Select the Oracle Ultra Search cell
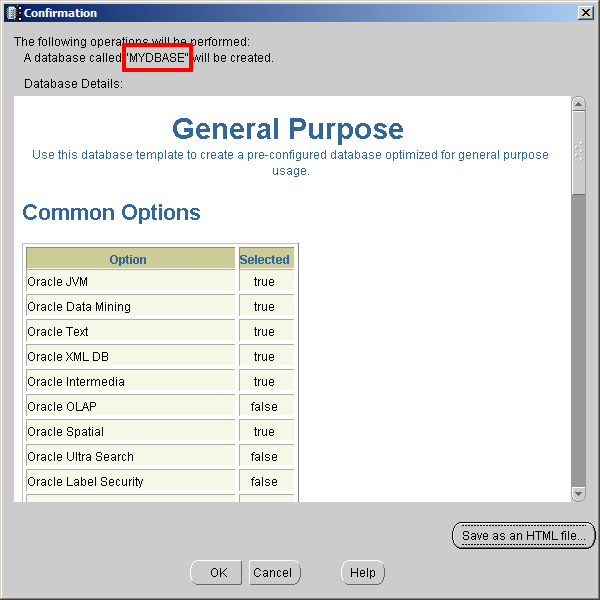 point(130,457)
